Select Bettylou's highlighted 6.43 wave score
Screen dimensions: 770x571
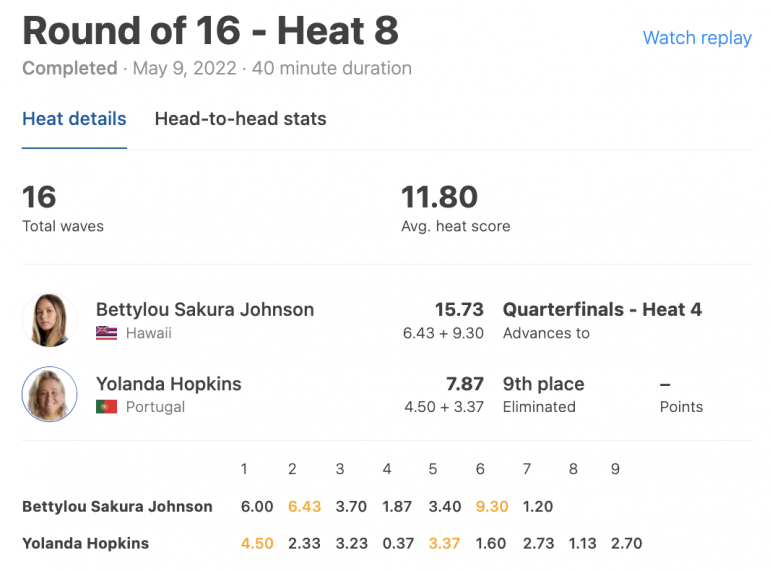click(304, 506)
